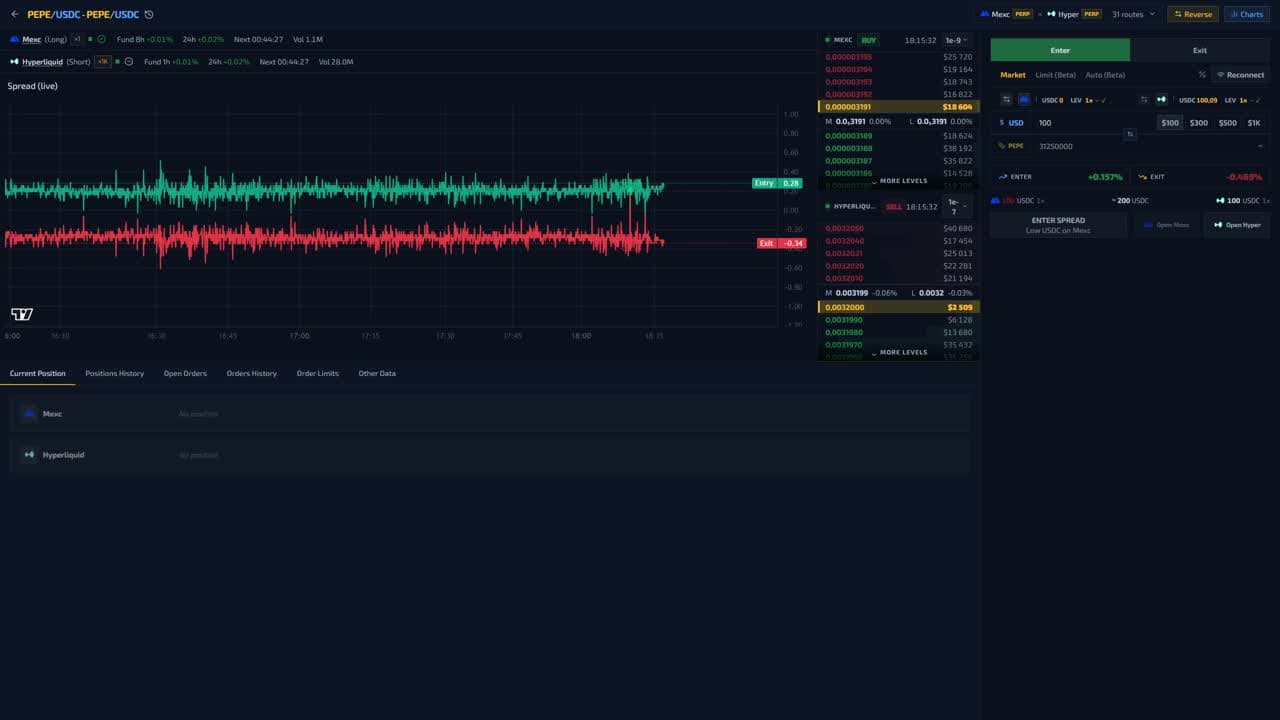Click the USD amount input field
This screenshot has width=1280, height=720.
(1095, 123)
